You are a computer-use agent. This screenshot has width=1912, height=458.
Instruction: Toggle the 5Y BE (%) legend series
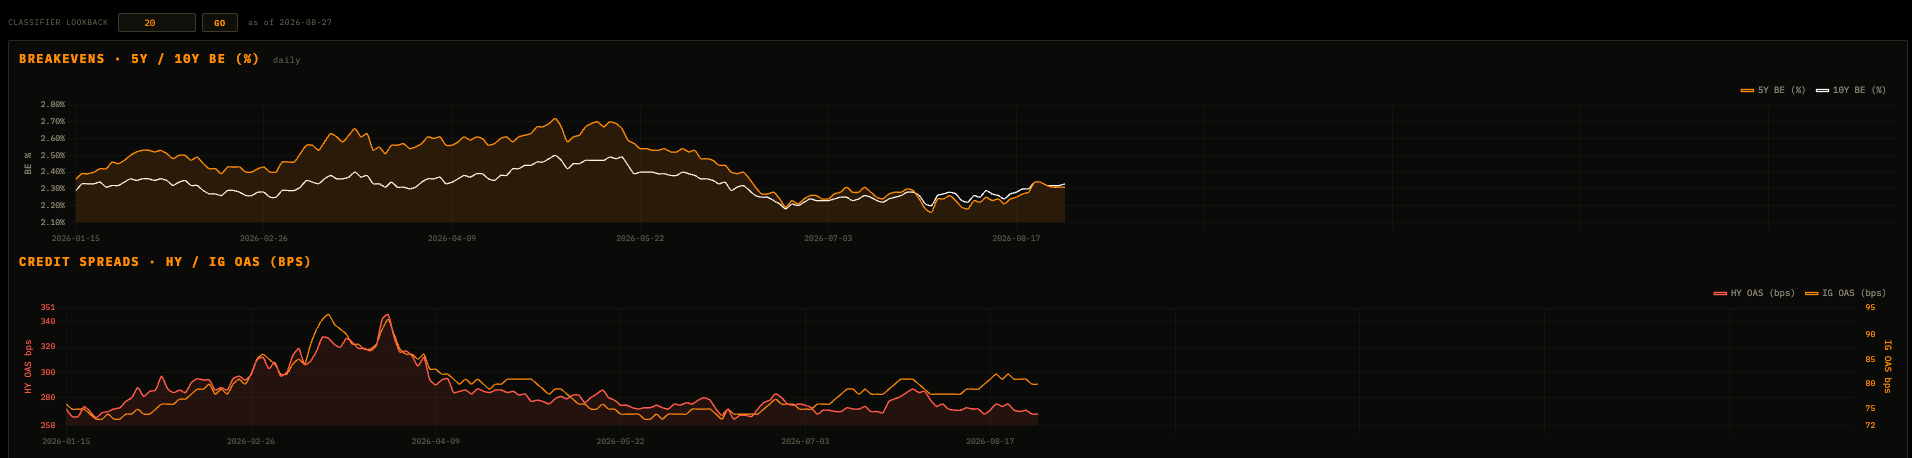[x=1773, y=90]
